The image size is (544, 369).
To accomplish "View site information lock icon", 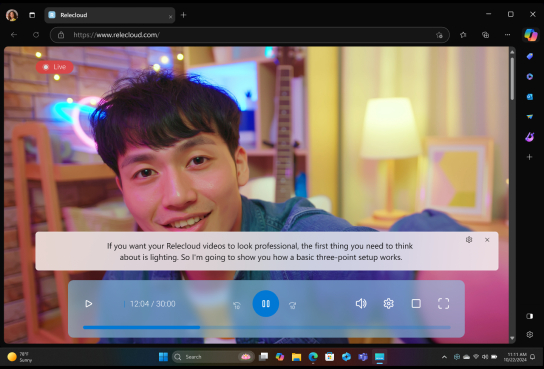I will (x=61, y=35).
